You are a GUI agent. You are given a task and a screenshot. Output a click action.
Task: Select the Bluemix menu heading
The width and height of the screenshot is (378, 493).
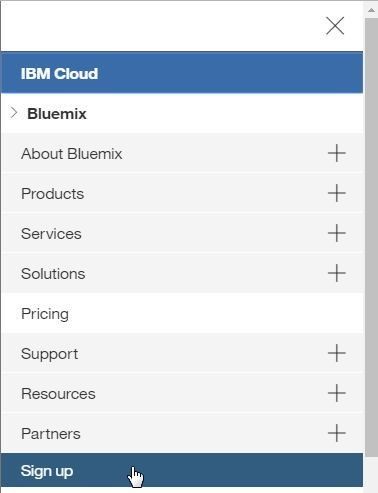[x=57, y=114]
